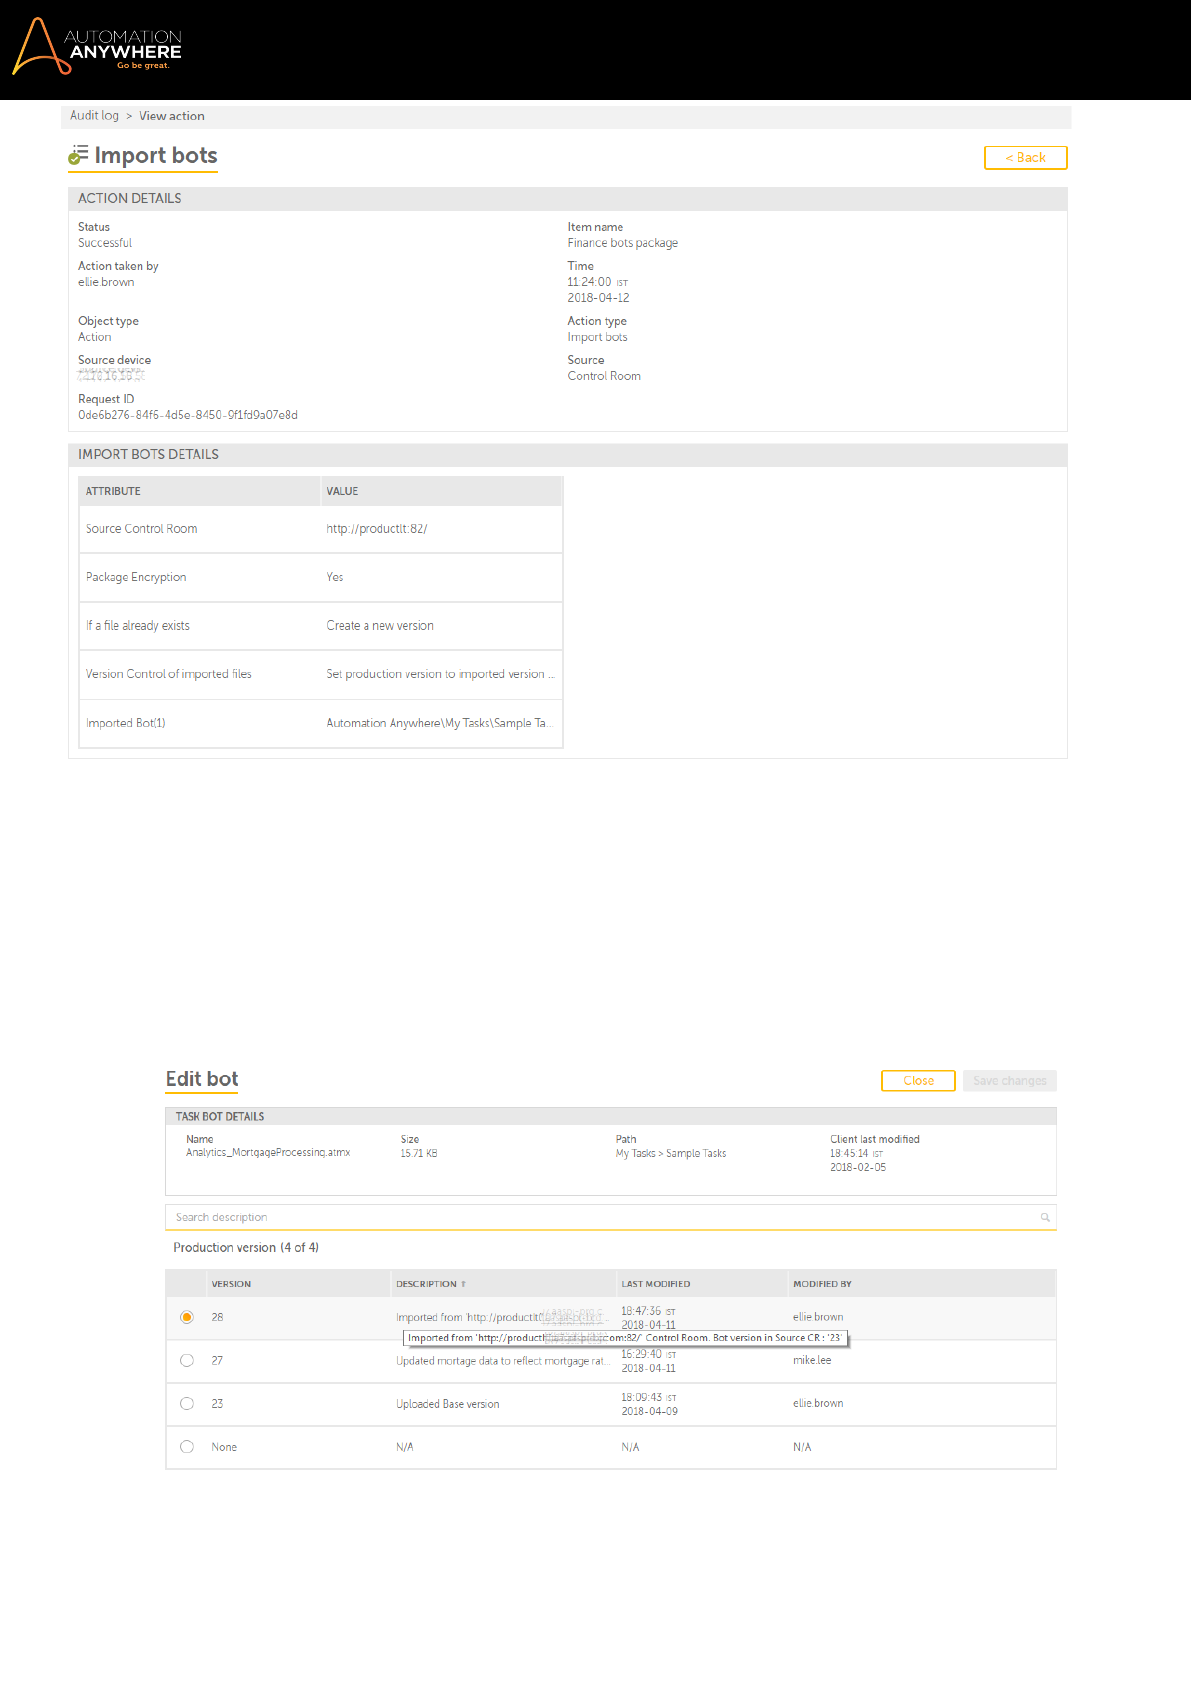Image resolution: width=1191 pixels, height=1684 pixels.
Task: Click 'Uploaded Base version' description
Action: 448,1404
